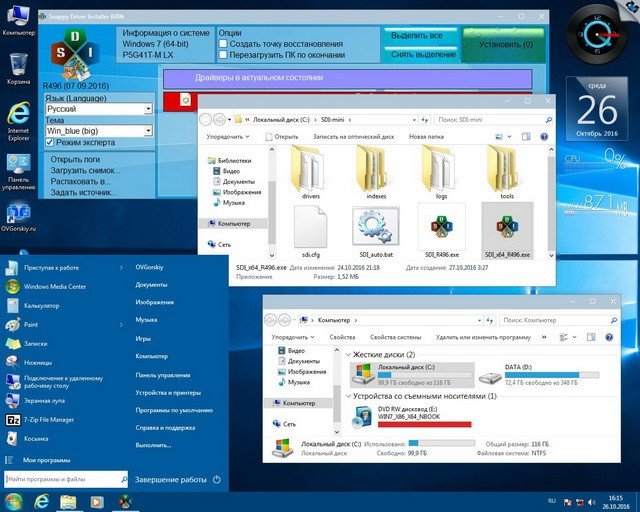Viewport: 640px width, 512px height.
Task: Enable create restore point checkbox
Action: pyautogui.click(x=223, y=44)
